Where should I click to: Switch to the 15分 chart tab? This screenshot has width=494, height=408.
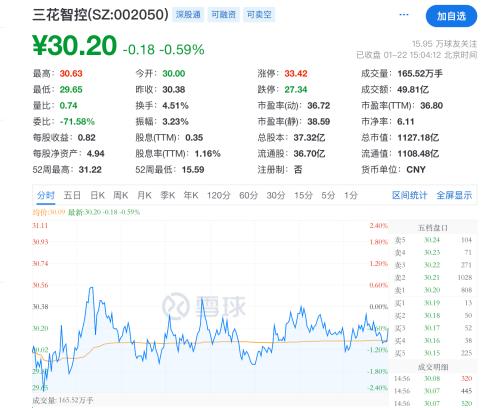[303, 195]
